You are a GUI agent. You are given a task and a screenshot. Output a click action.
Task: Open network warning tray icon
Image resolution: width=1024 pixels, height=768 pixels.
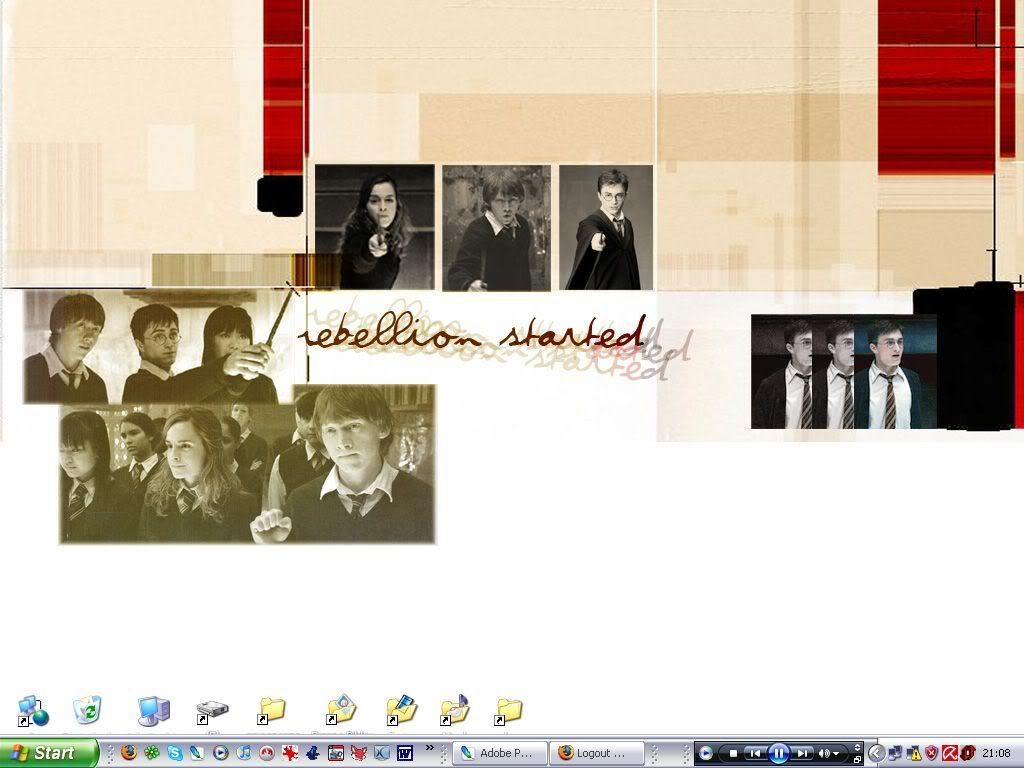[914, 753]
